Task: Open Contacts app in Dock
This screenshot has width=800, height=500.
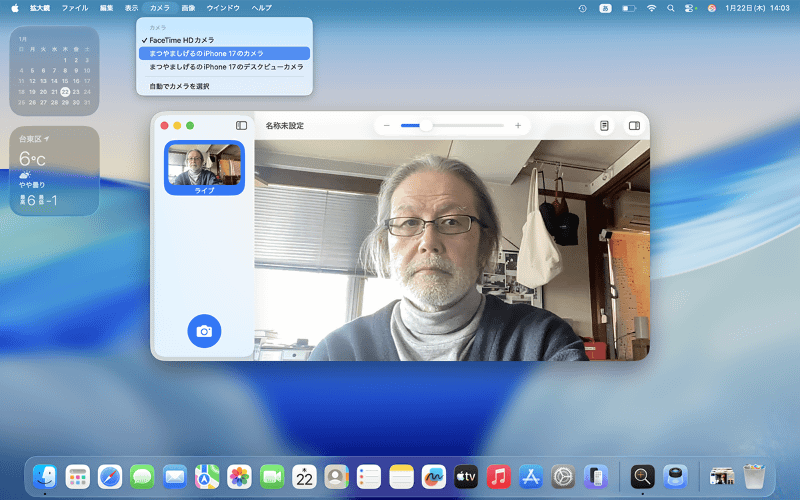Action: tap(336, 477)
